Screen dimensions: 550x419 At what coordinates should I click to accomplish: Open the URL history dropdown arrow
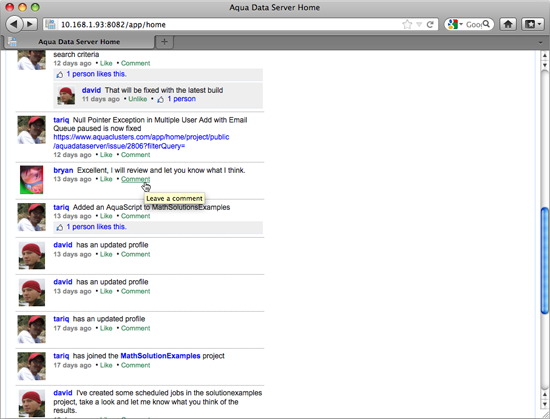[419, 25]
